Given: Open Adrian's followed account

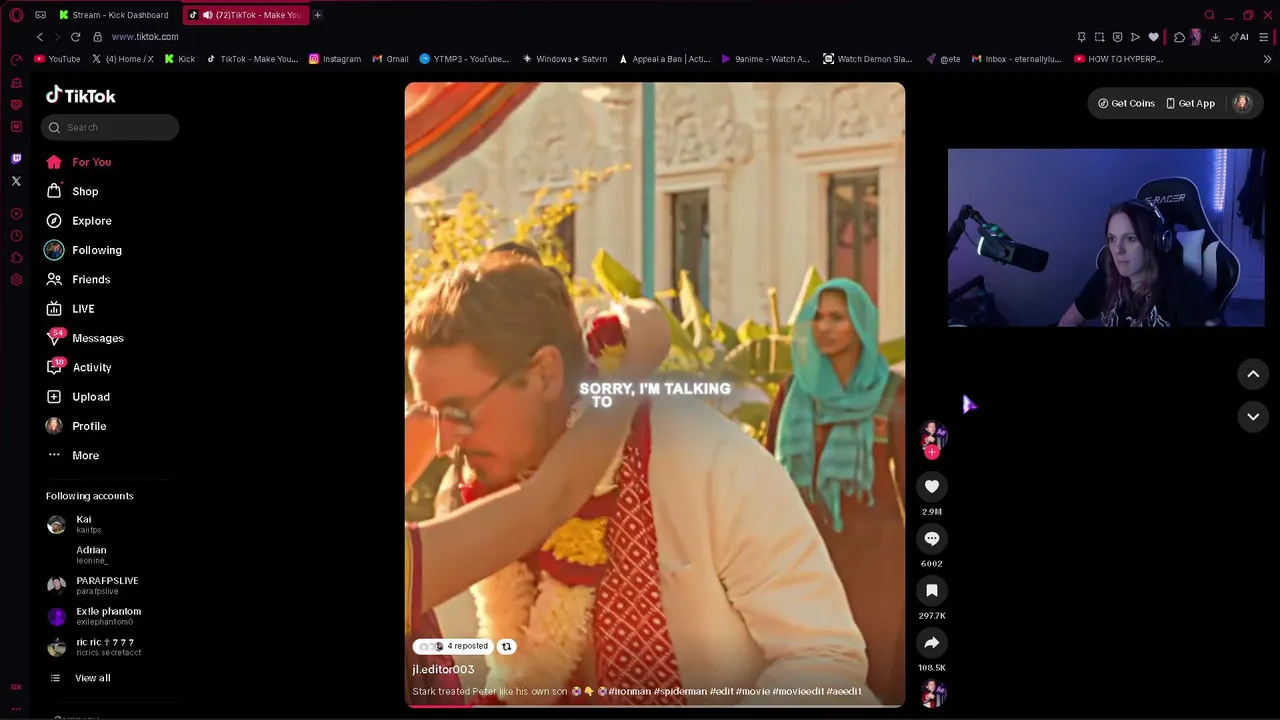Looking at the screenshot, I should point(76,555).
